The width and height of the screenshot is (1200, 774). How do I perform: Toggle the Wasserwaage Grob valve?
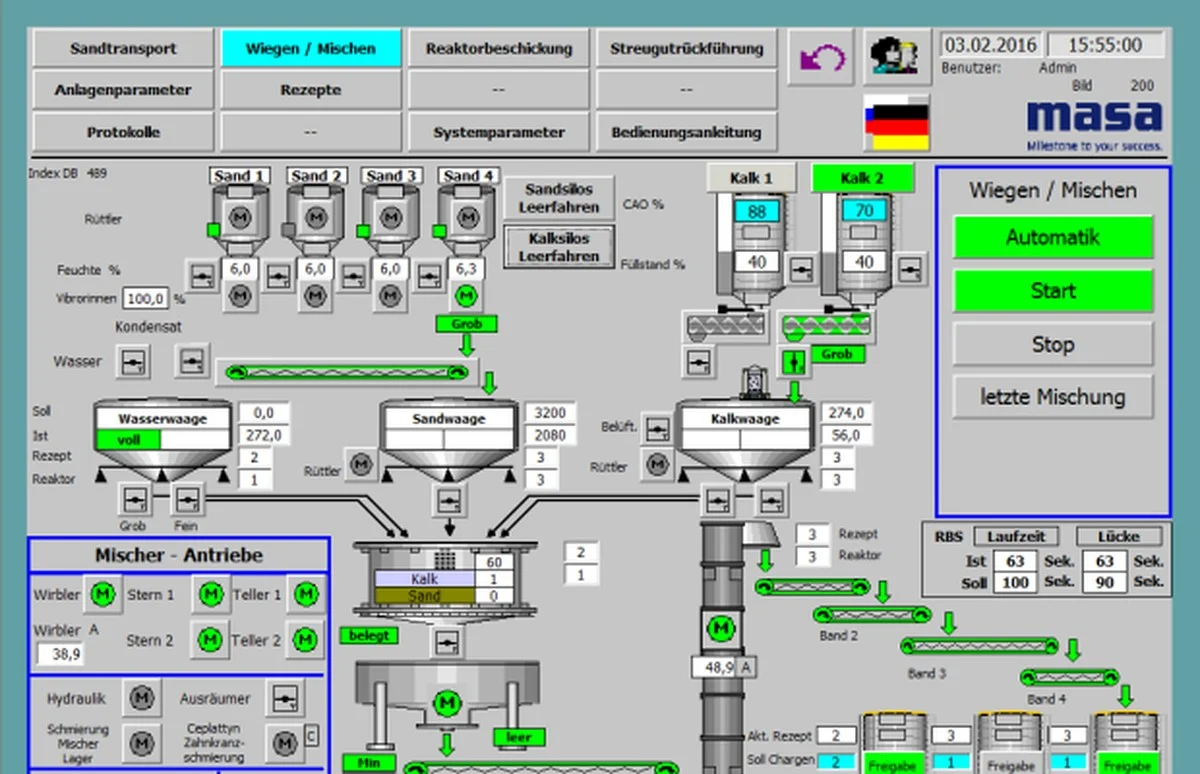point(133,498)
